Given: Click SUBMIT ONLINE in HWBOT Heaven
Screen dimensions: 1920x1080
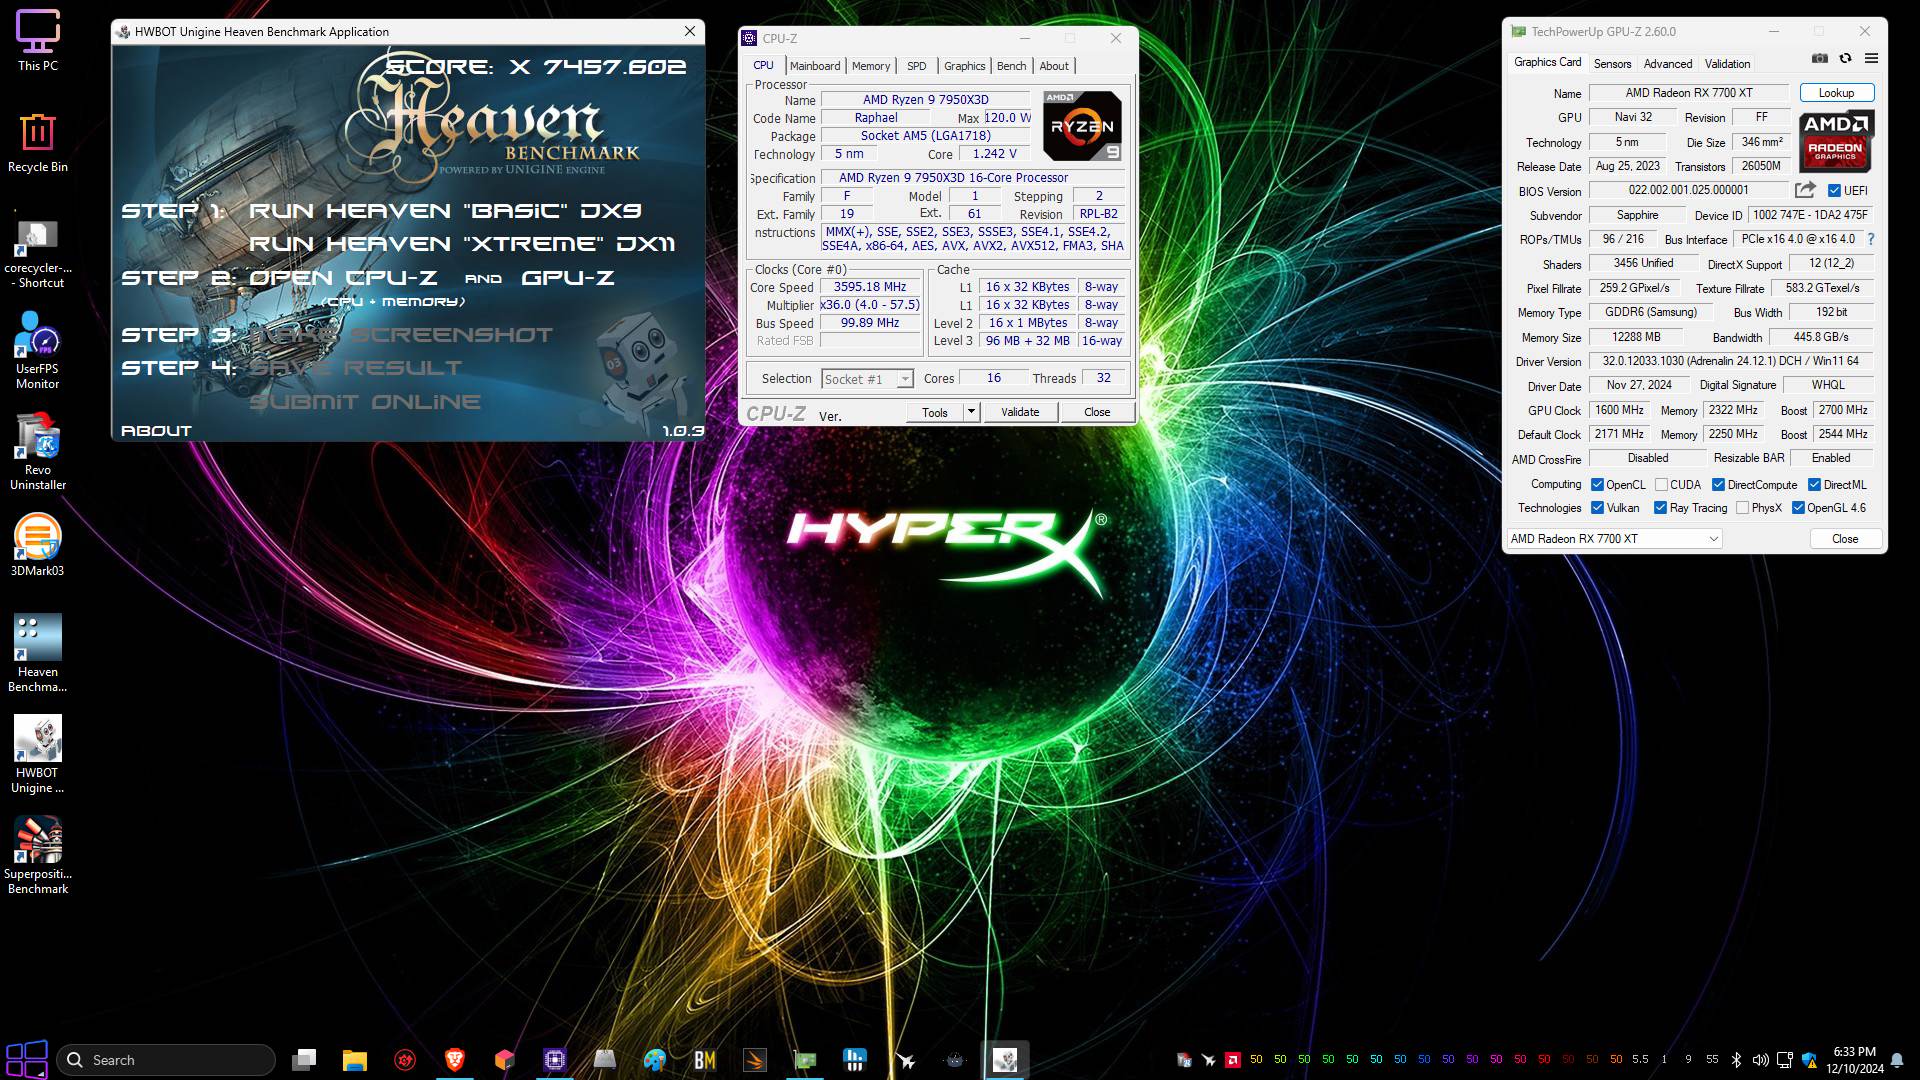Looking at the screenshot, I should [x=365, y=402].
